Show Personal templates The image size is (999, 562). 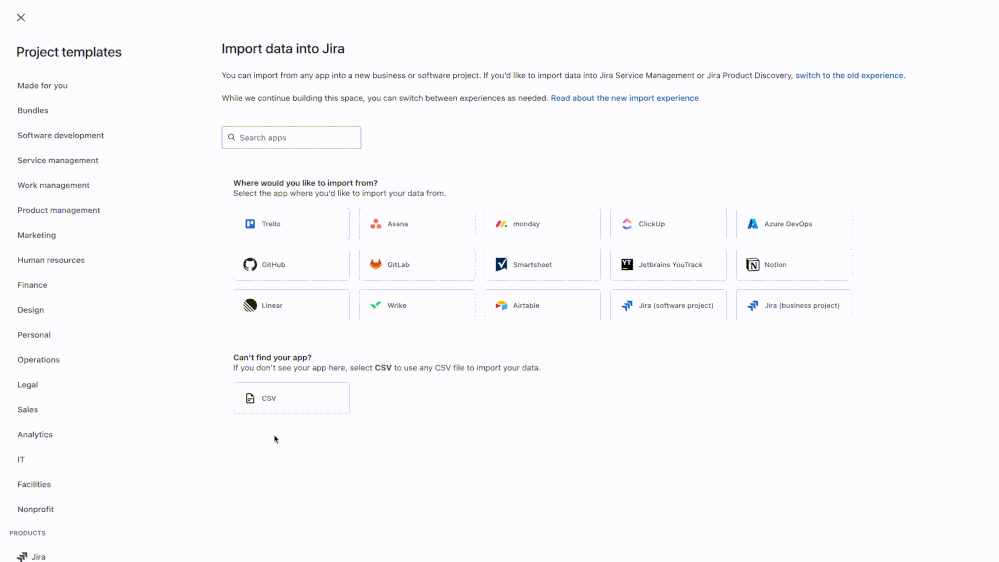tap(34, 335)
